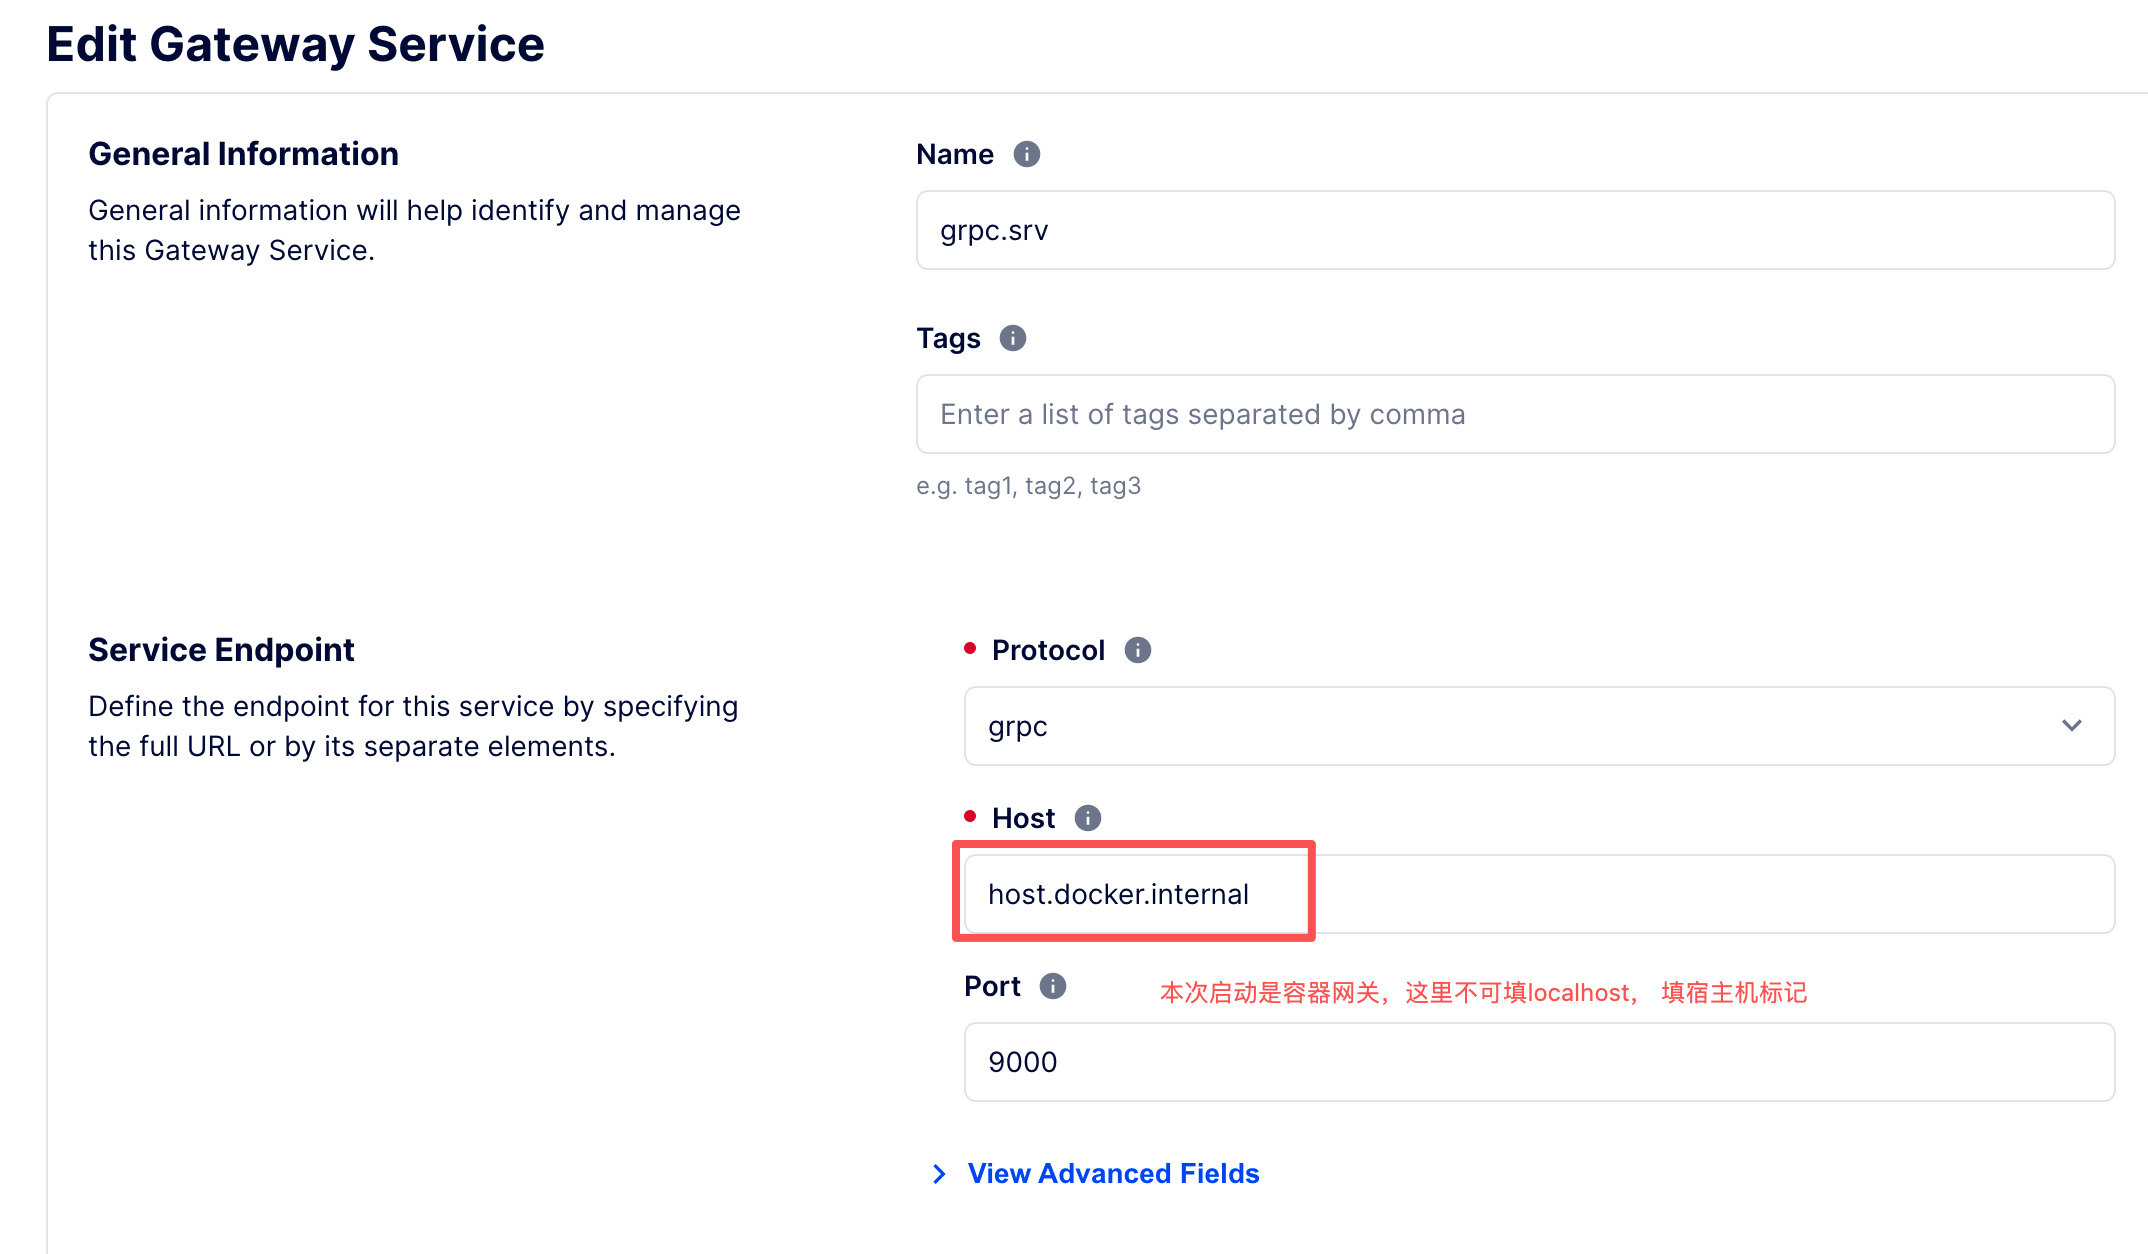Expand View Advanced Fields link
The width and height of the screenshot is (2148, 1254).
[1113, 1174]
